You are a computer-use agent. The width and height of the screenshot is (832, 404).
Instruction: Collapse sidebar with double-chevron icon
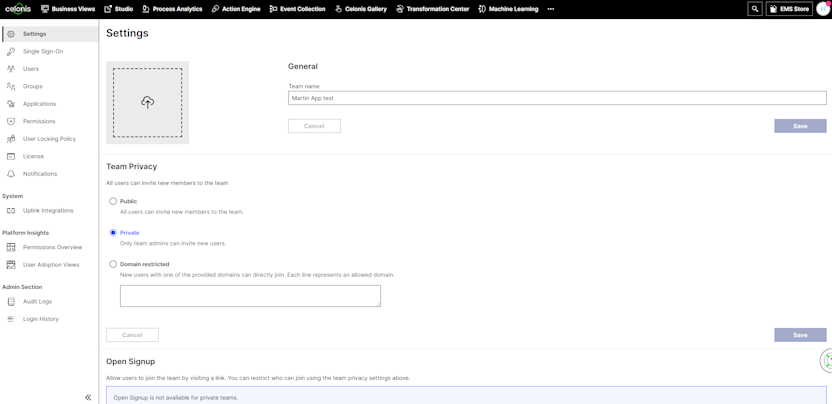(x=88, y=397)
